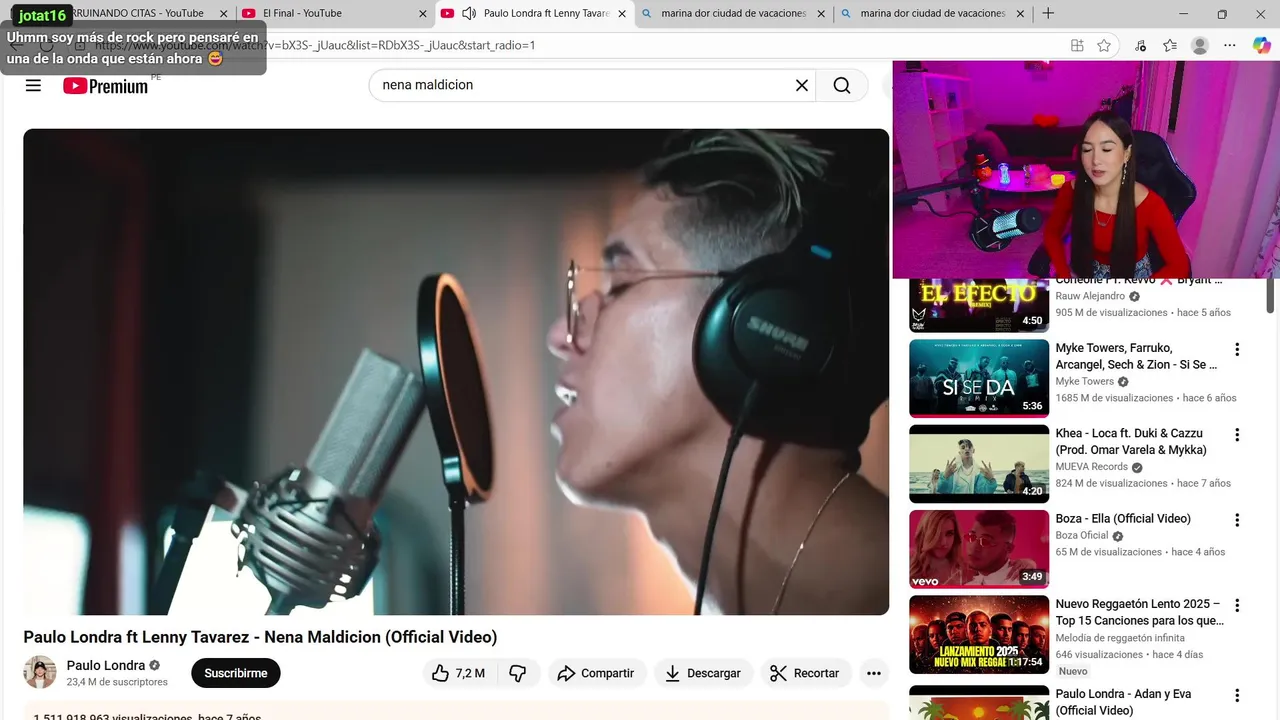This screenshot has width=1280, height=720.
Task: Select the Paulo Londra ft Lenny Tavarez tab
Action: tap(535, 13)
